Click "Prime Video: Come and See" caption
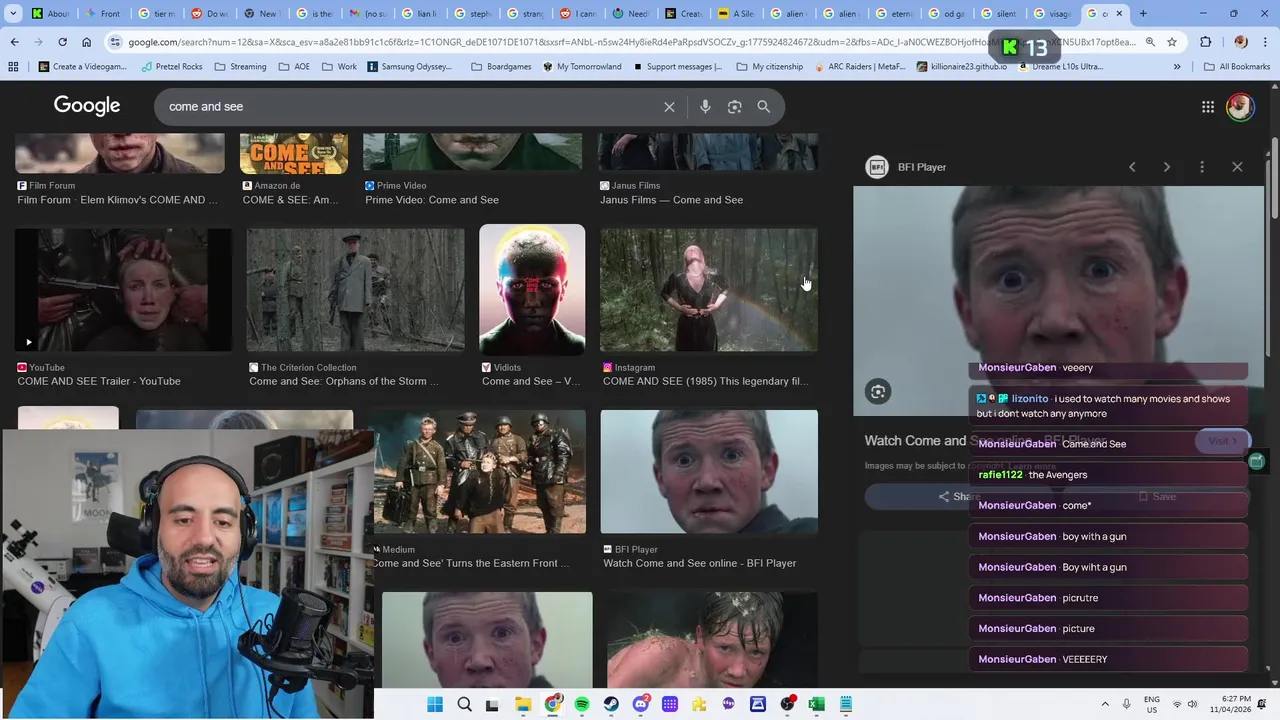1280x720 pixels. click(432, 200)
